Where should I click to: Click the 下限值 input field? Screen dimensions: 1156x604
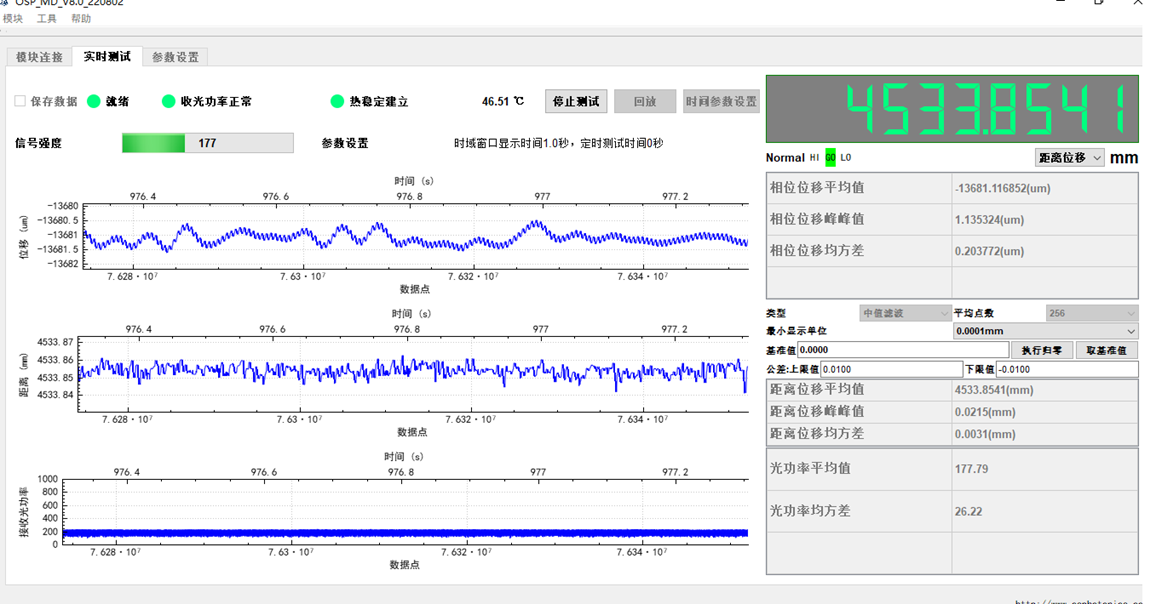pos(1067,369)
